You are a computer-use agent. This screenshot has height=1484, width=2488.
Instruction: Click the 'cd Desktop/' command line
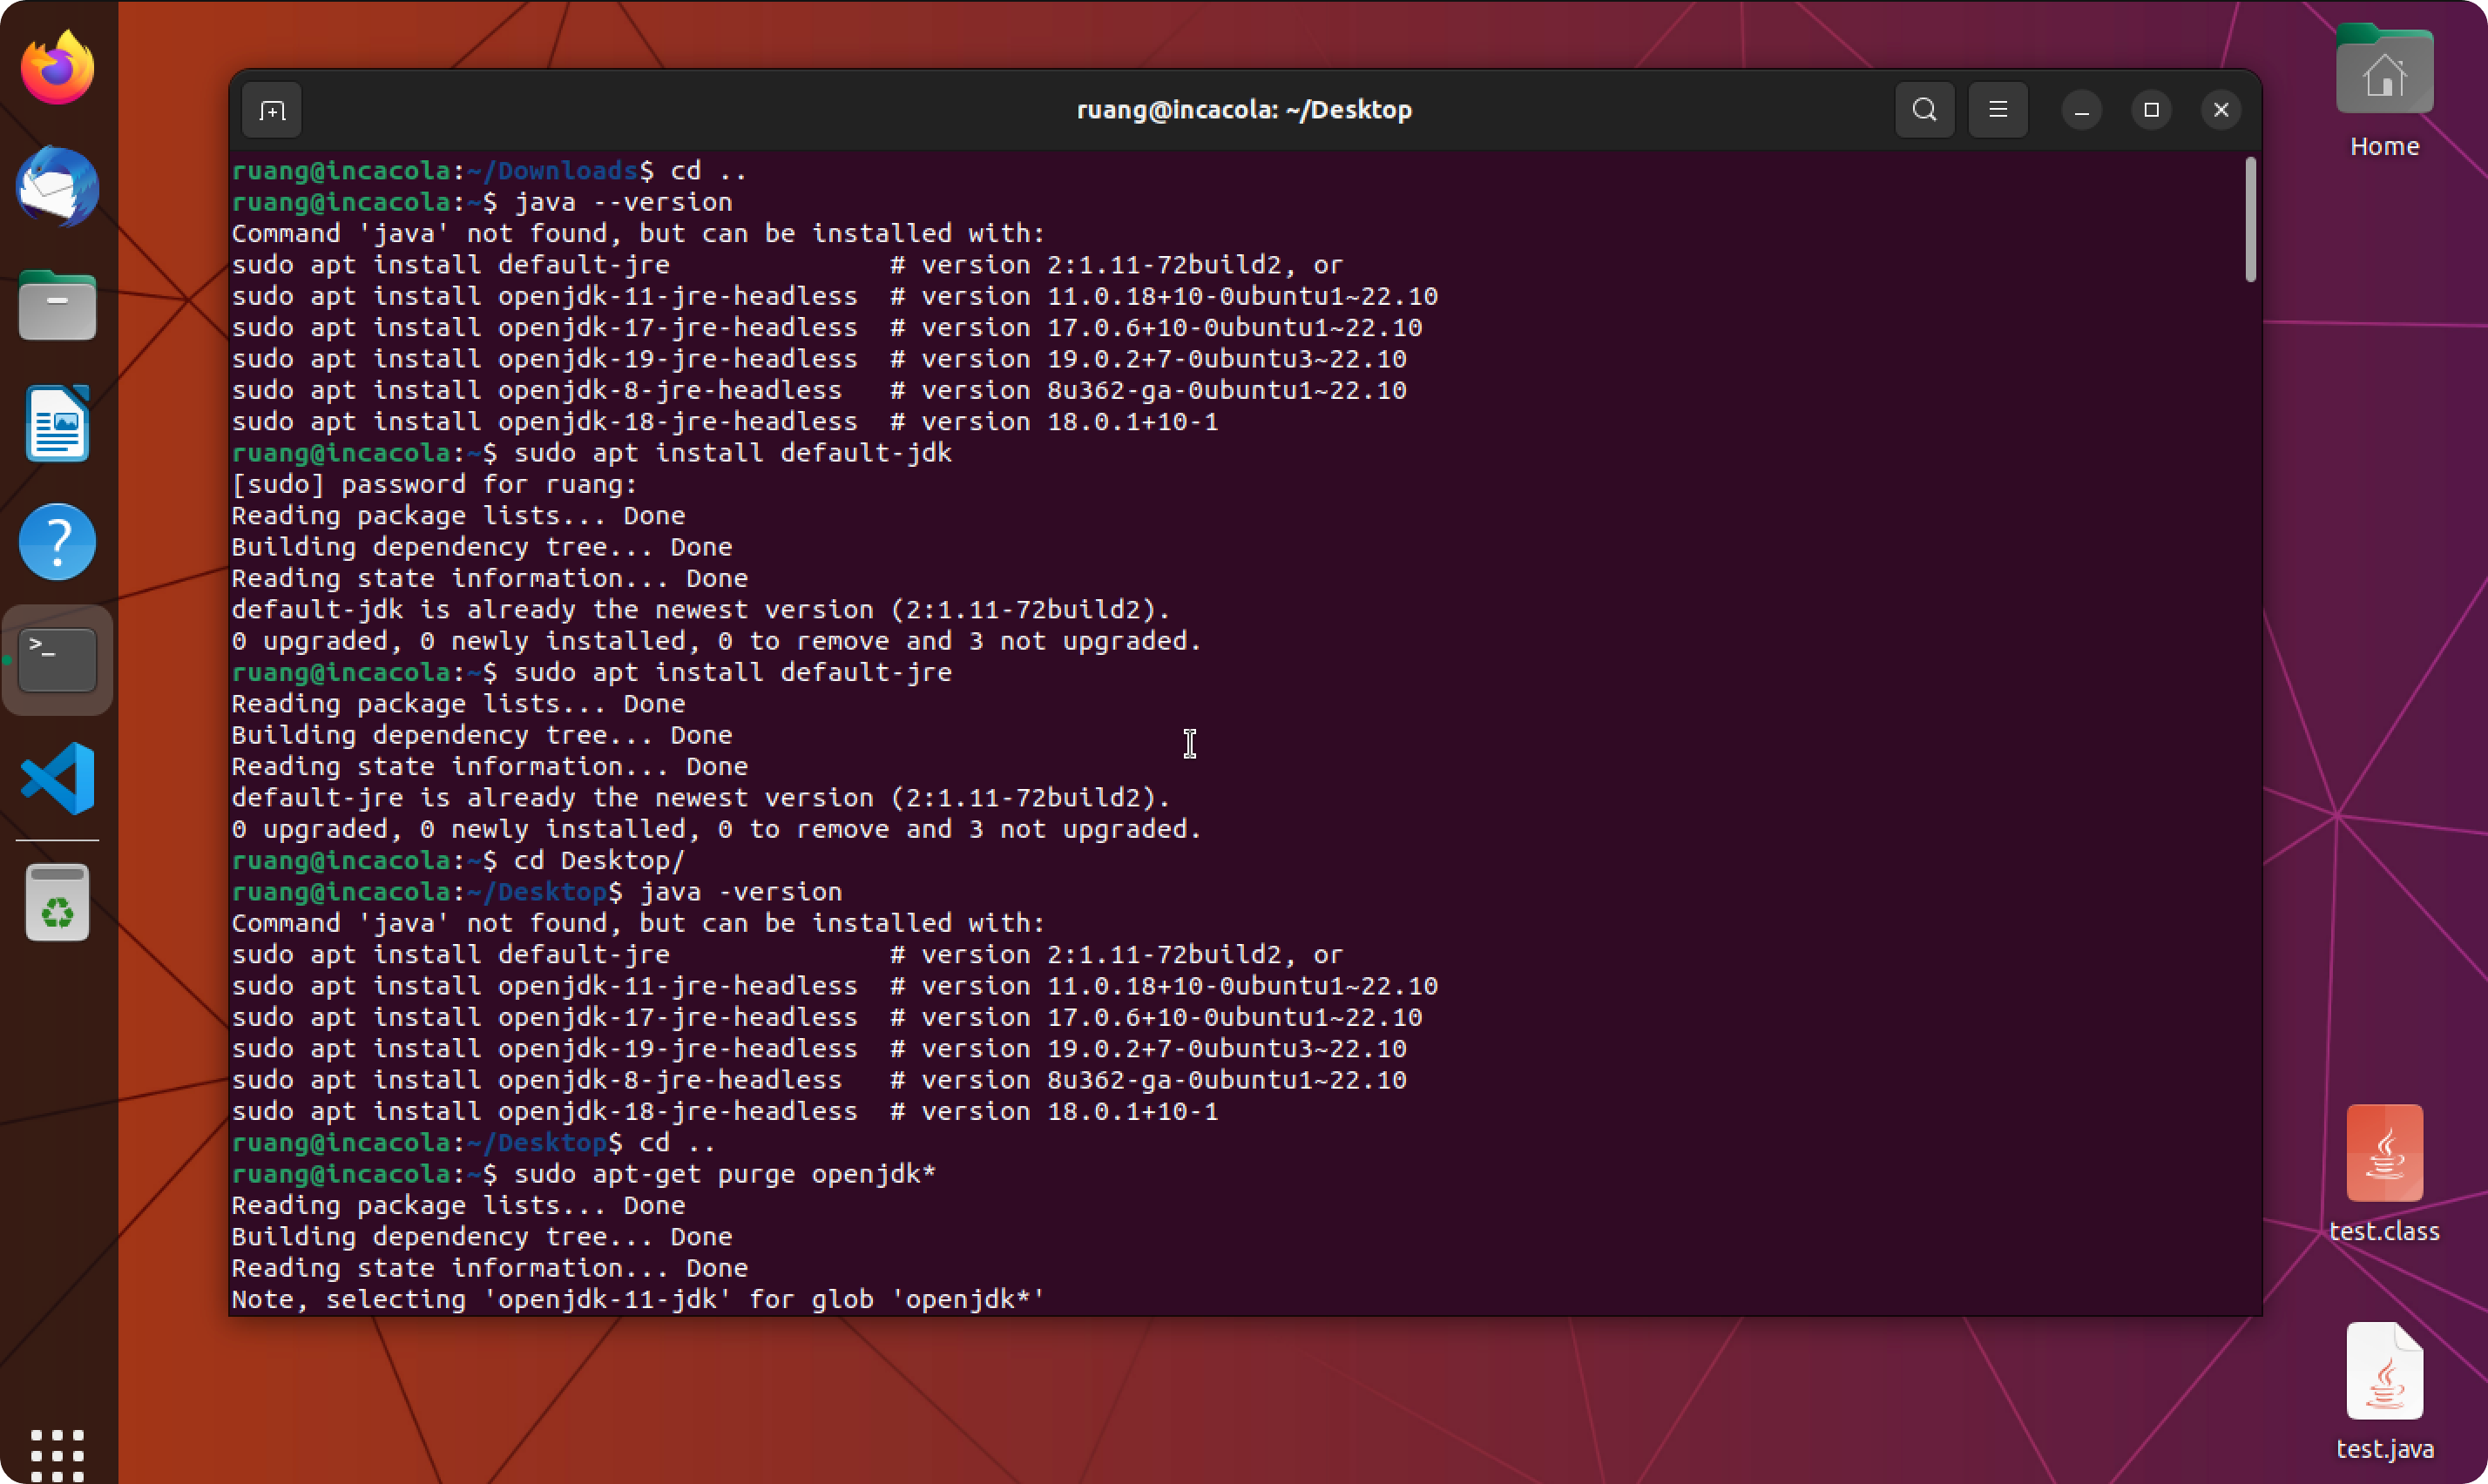click(x=458, y=861)
